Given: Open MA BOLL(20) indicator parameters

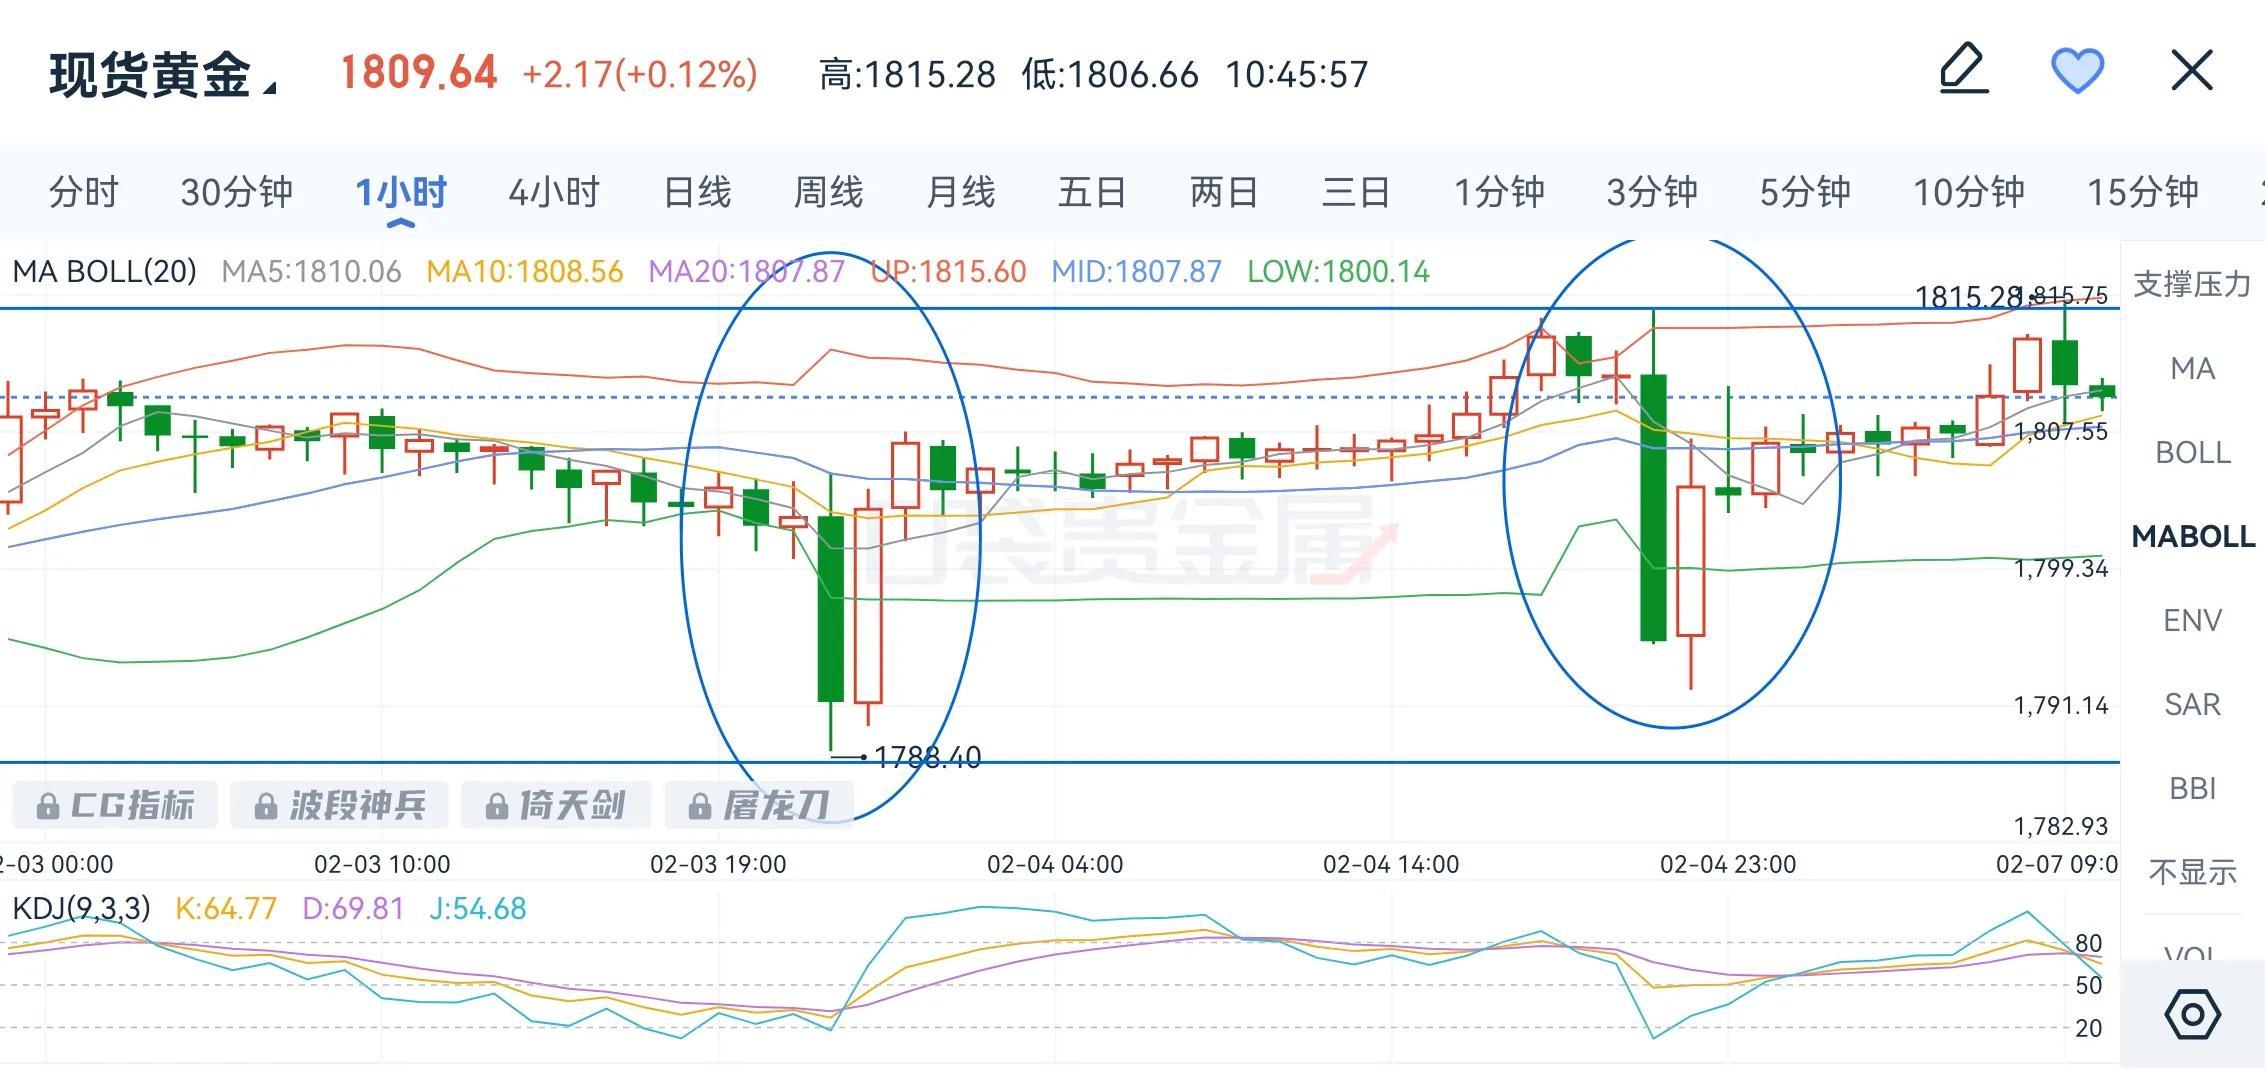Looking at the screenshot, I should (104, 272).
